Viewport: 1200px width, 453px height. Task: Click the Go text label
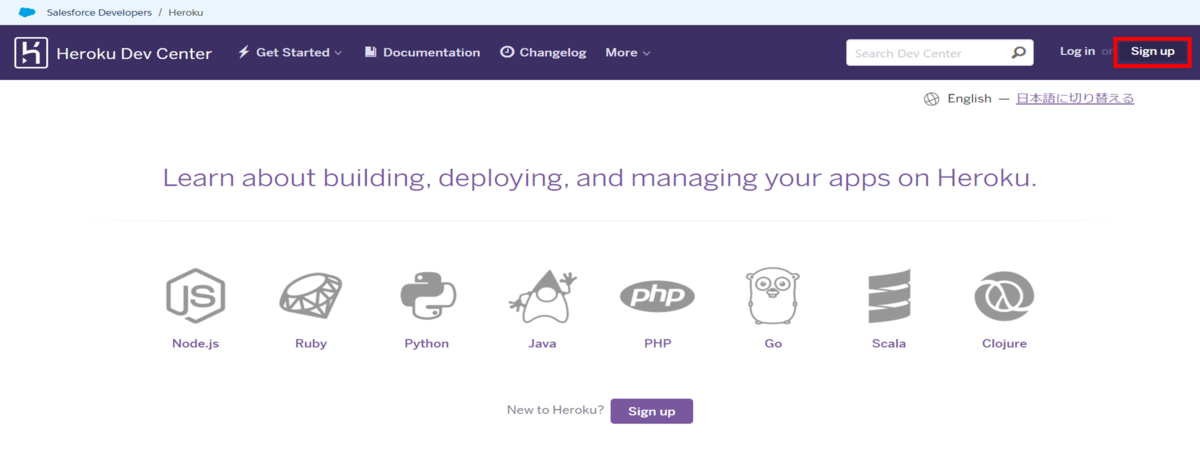pyautogui.click(x=774, y=343)
